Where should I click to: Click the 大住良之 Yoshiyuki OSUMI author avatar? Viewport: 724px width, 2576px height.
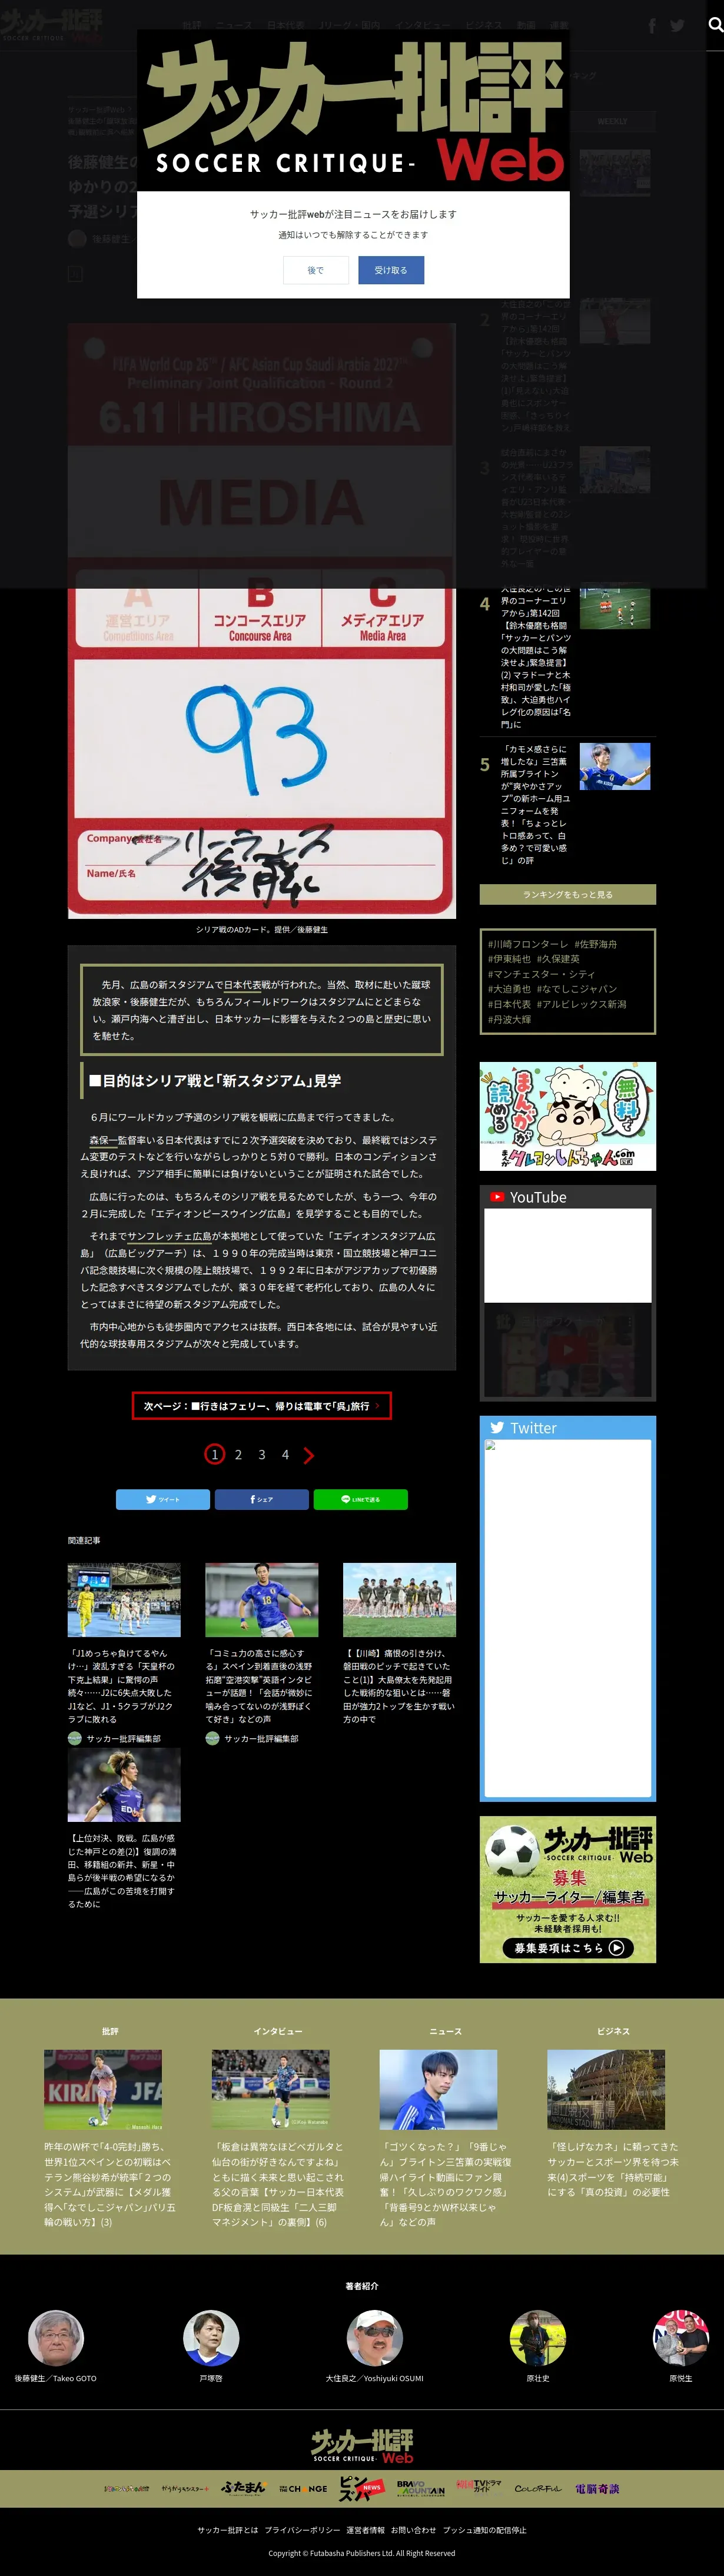pyautogui.click(x=374, y=2338)
